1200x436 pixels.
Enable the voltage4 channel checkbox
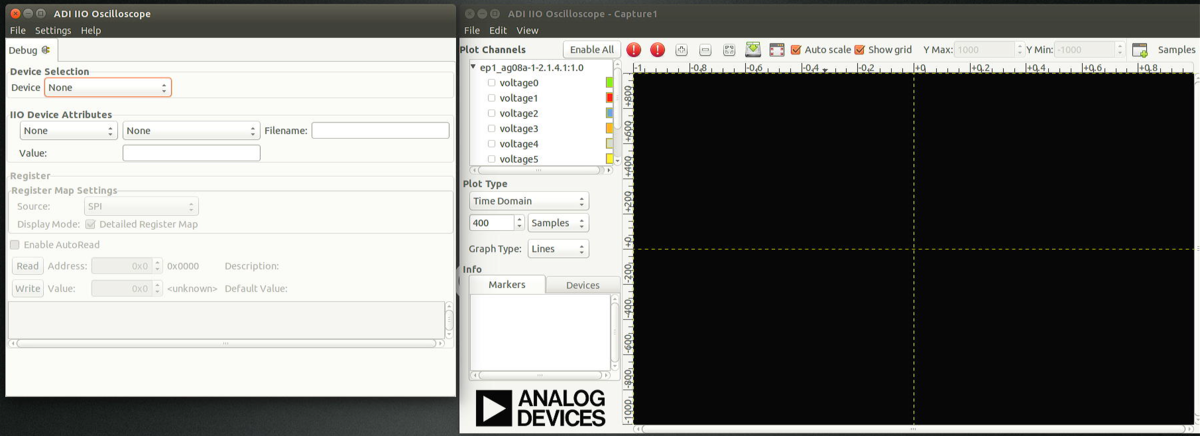pos(491,144)
